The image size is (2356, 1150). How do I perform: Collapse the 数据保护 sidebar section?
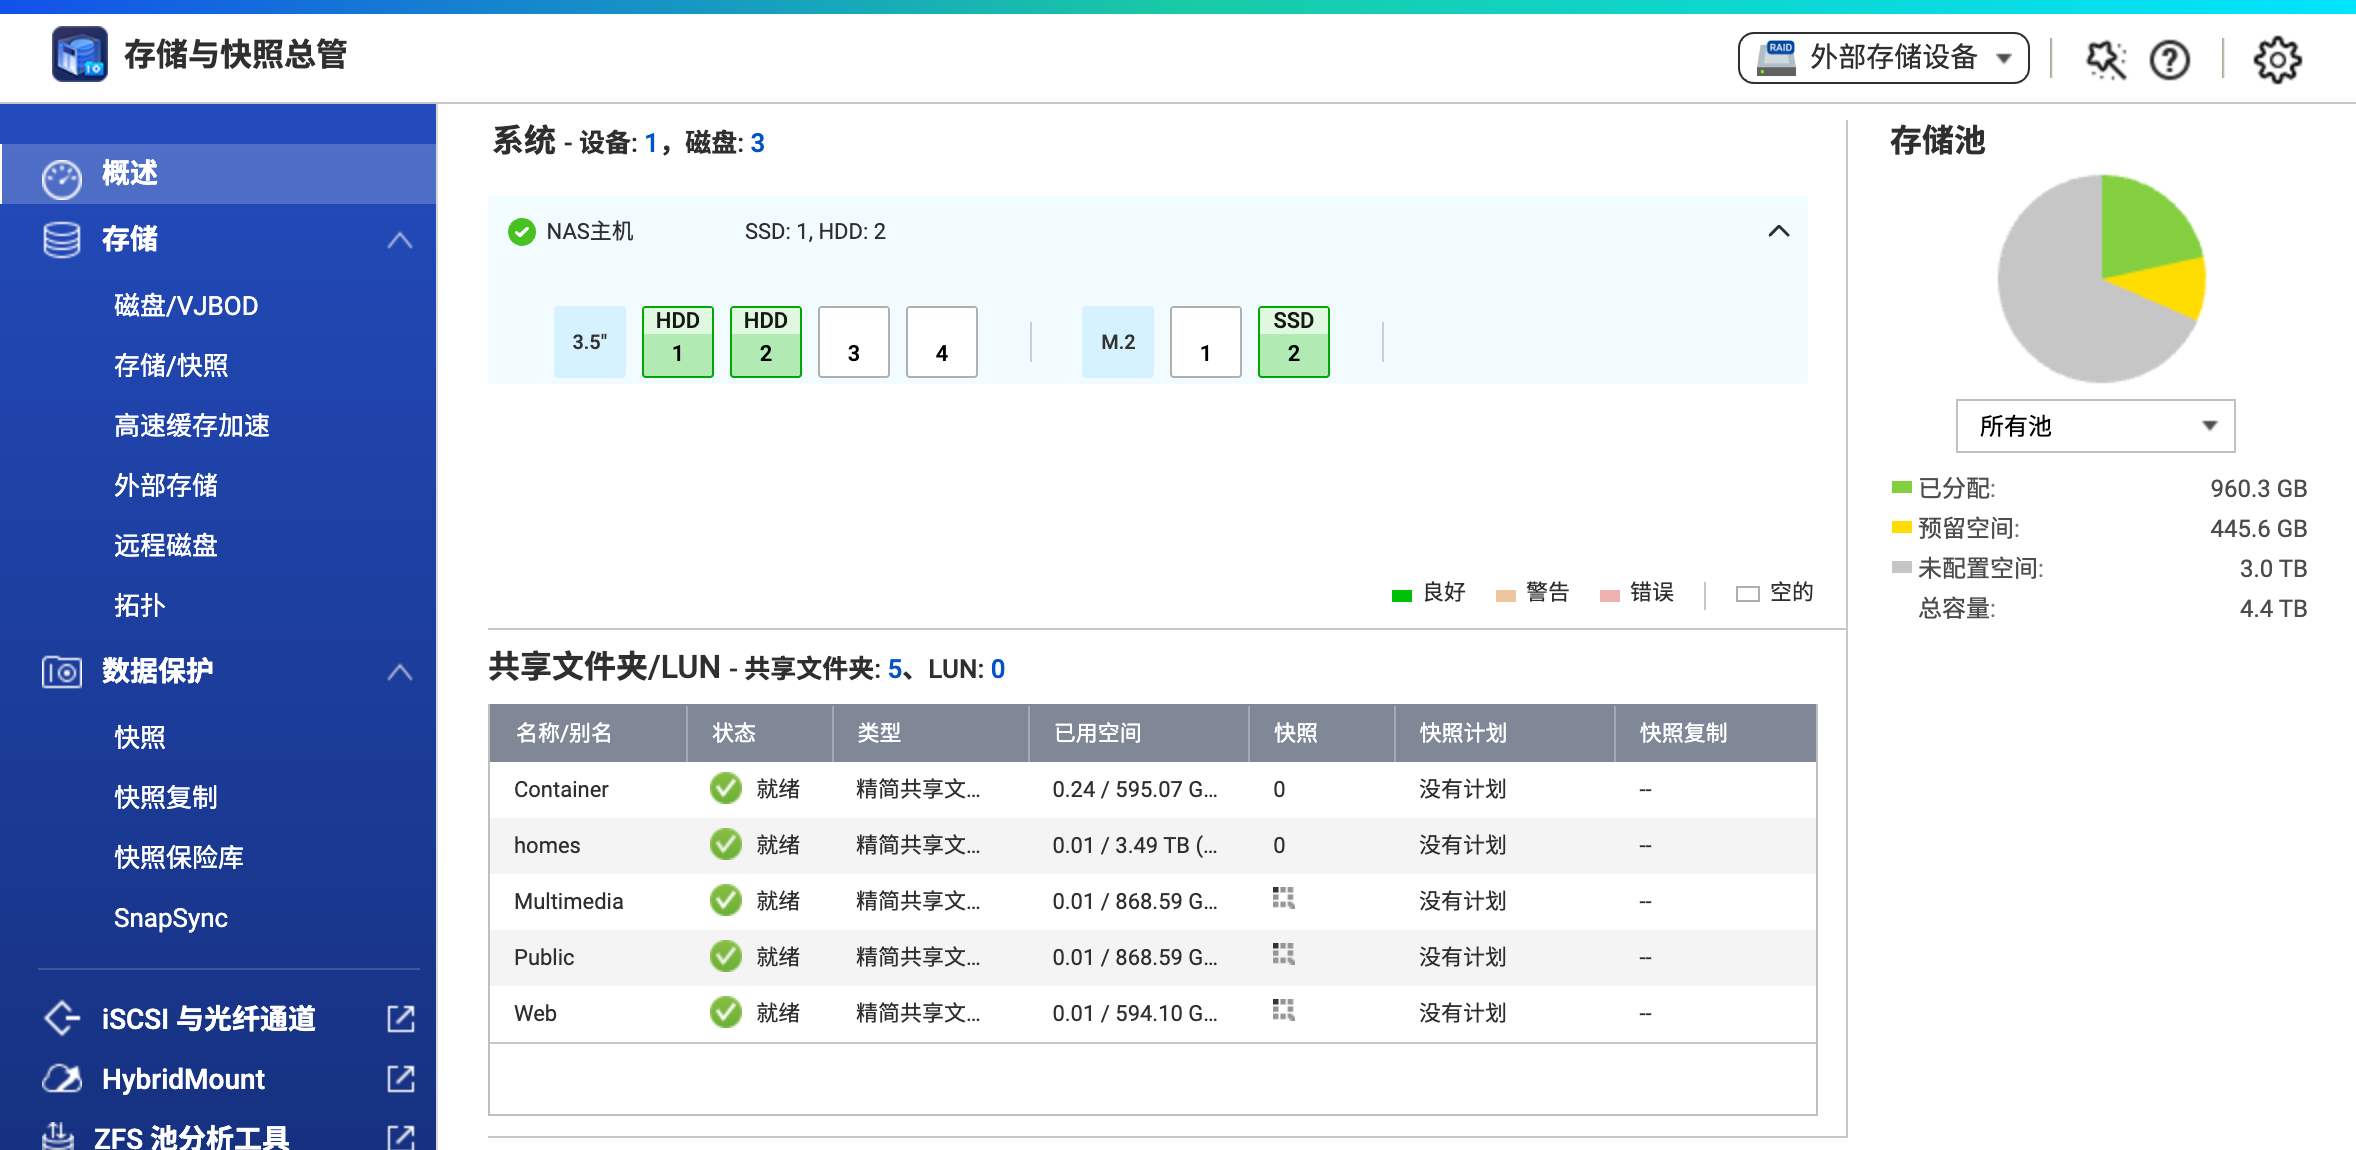[x=399, y=671]
